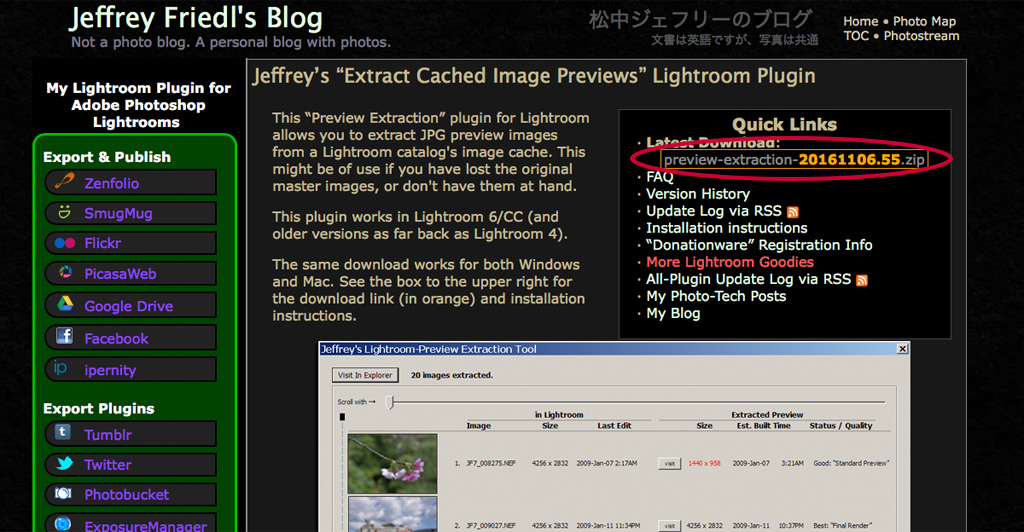This screenshot has width=1024, height=532.
Task: Open the Google Drive plugin link
Action: 131,305
